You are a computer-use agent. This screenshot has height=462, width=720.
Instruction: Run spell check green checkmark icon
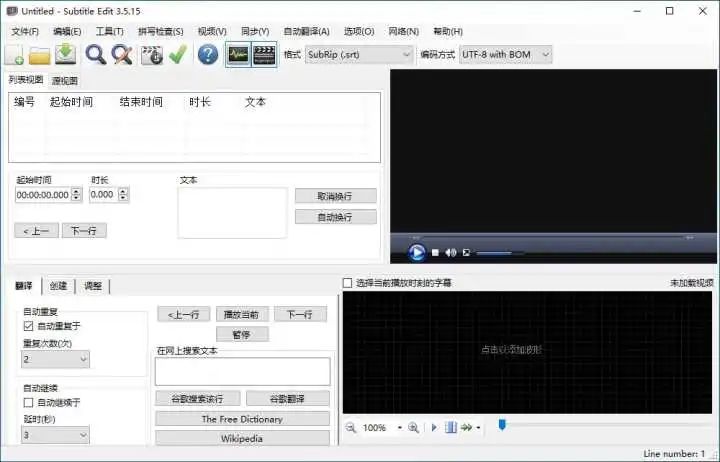coord(177,54)
